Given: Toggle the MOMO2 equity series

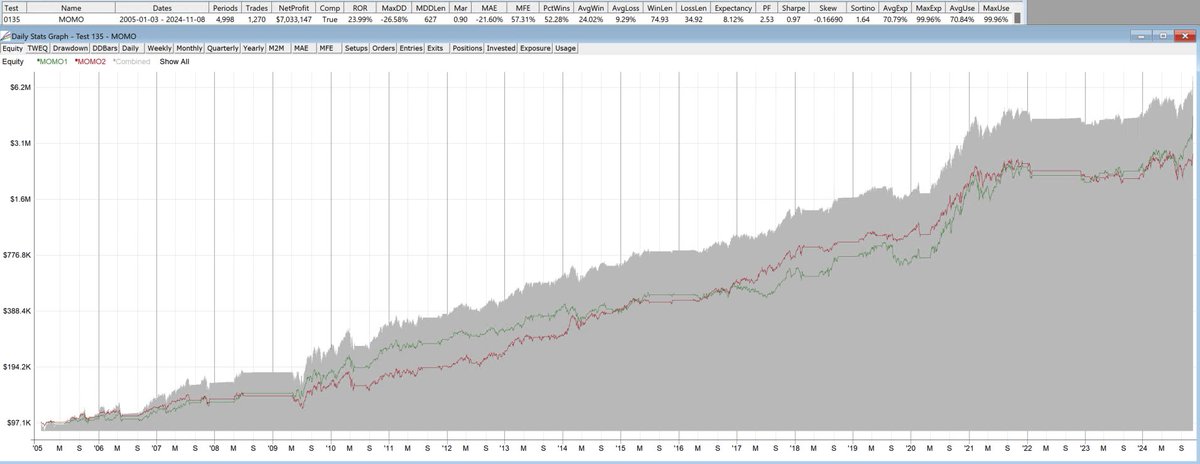Looking at the screenshot, I should click(x=92, y=62).
